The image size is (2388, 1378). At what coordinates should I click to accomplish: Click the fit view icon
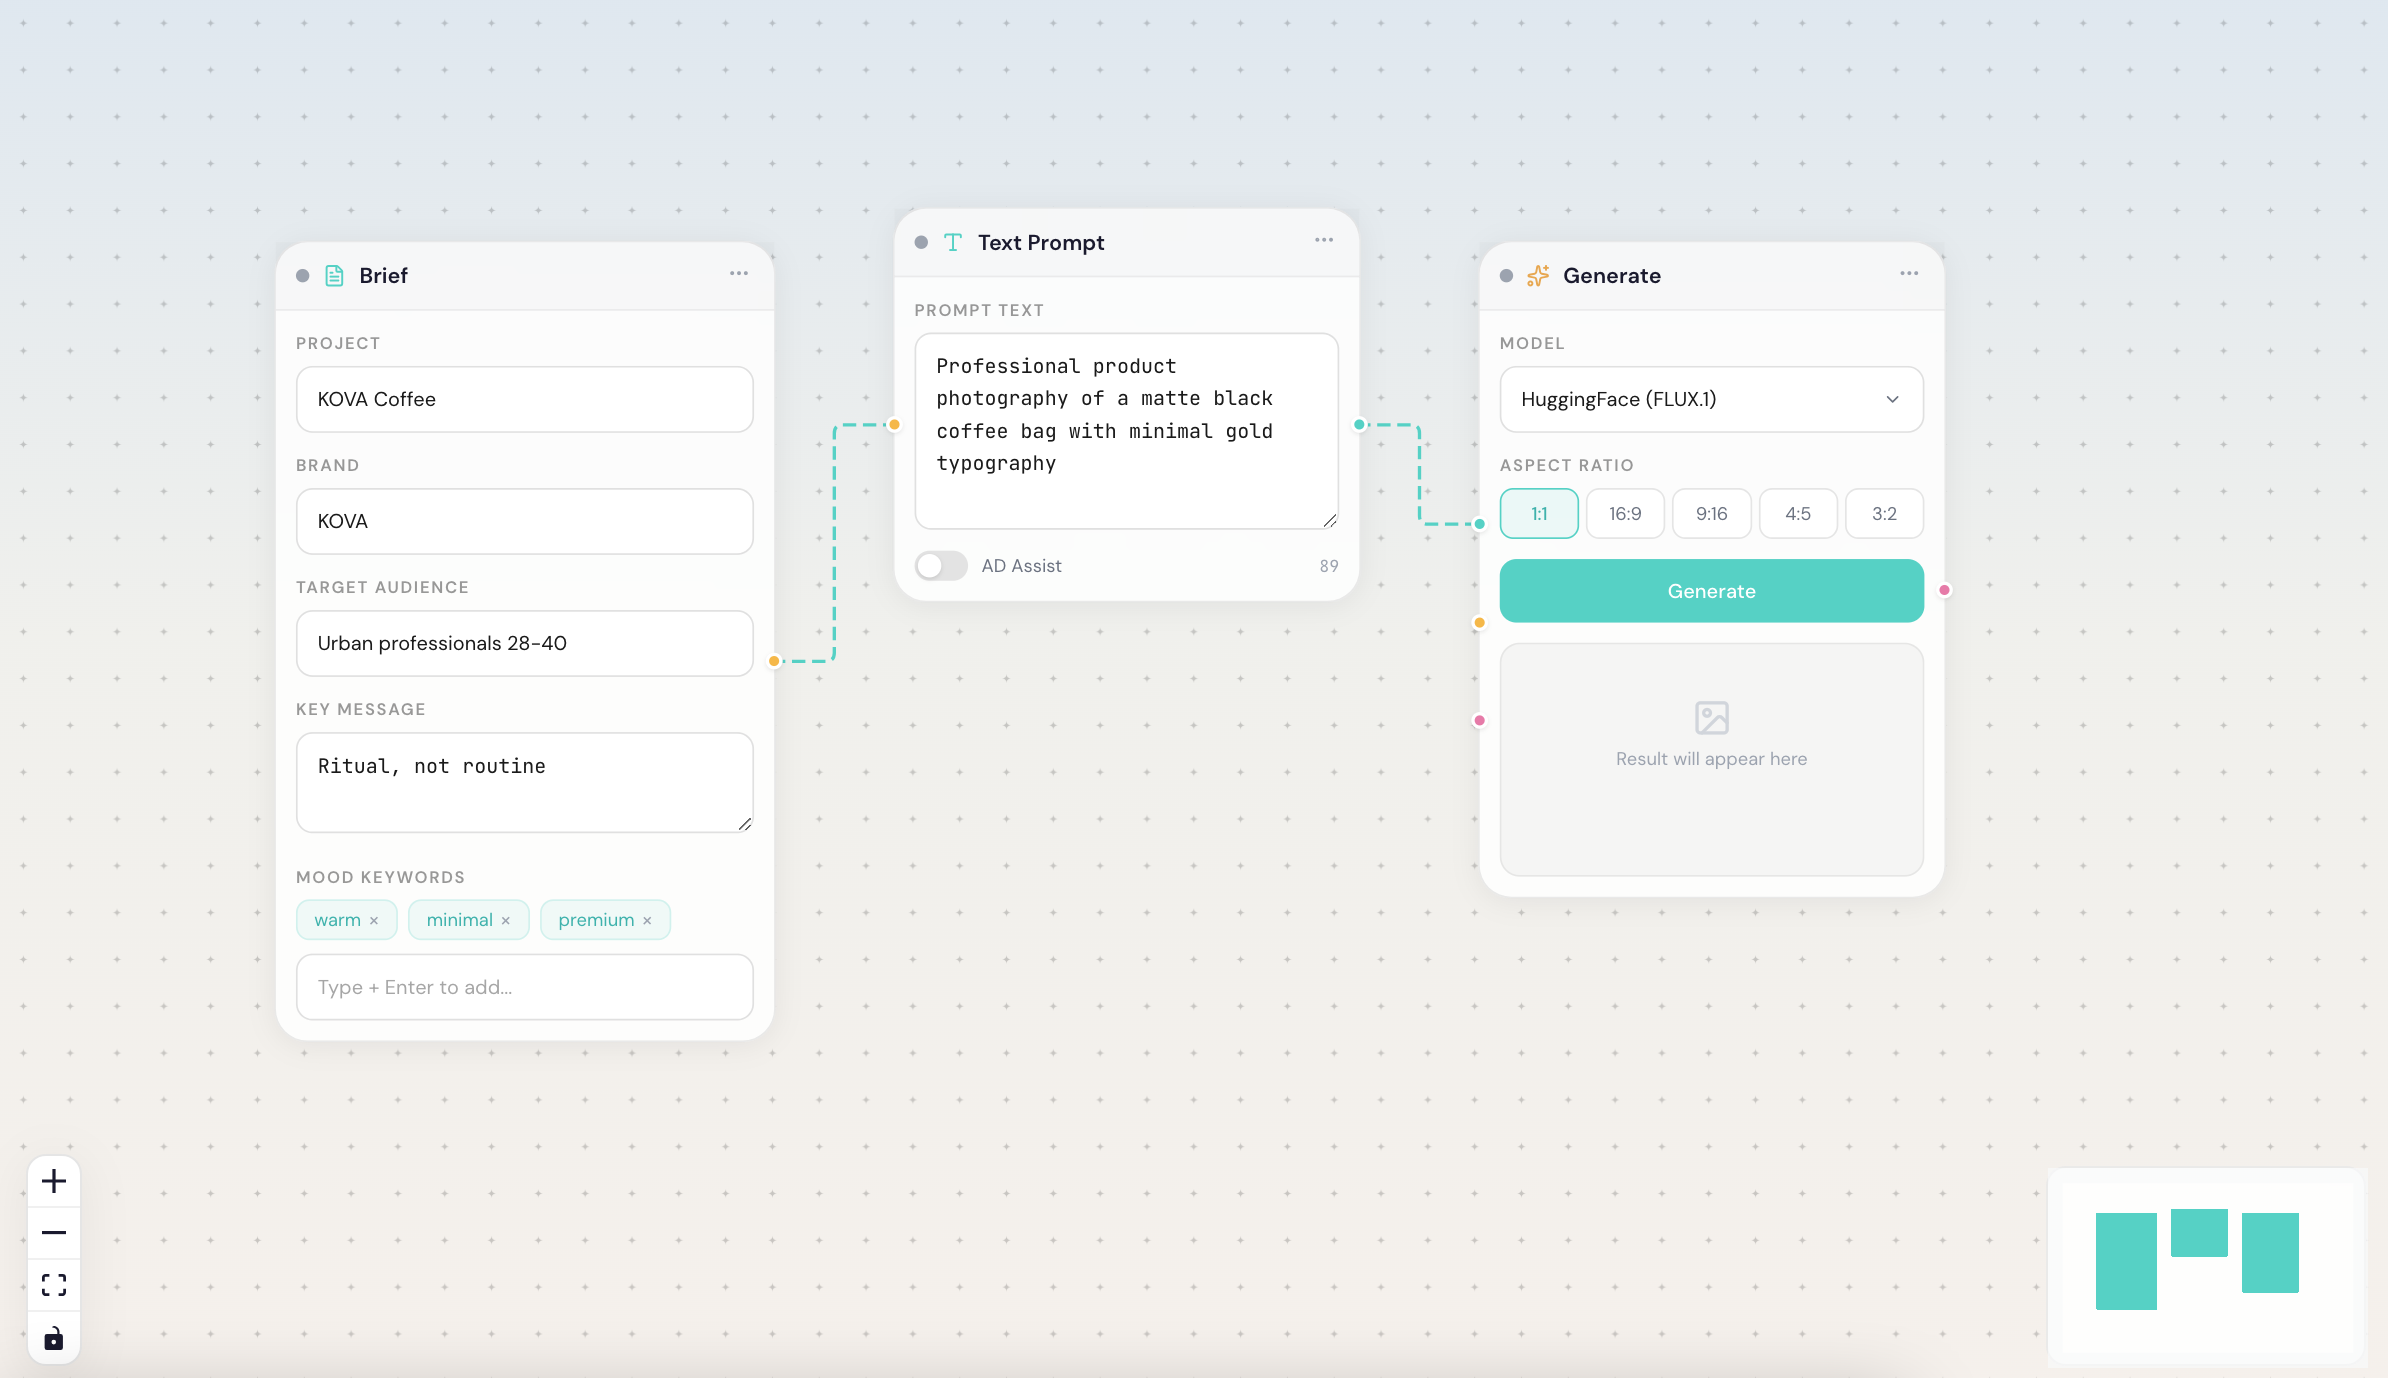pos(54,1285)
